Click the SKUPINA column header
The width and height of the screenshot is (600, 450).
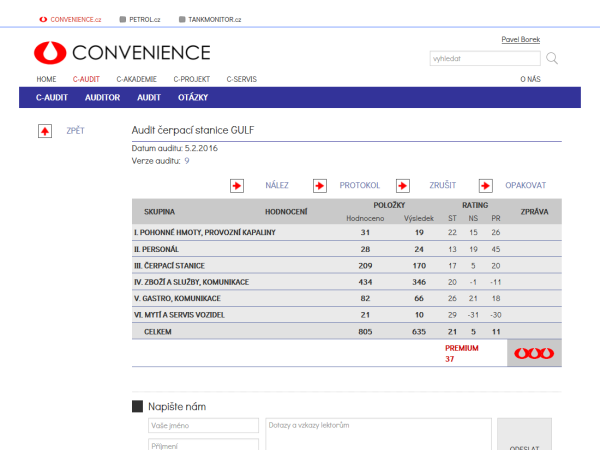(x=159, y=212)
